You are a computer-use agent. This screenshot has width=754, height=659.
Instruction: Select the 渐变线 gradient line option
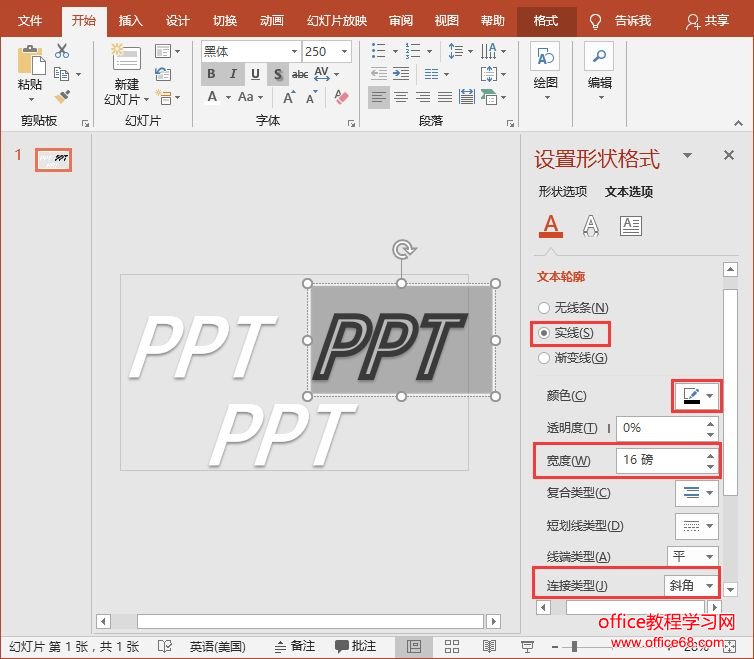point(544,358)
